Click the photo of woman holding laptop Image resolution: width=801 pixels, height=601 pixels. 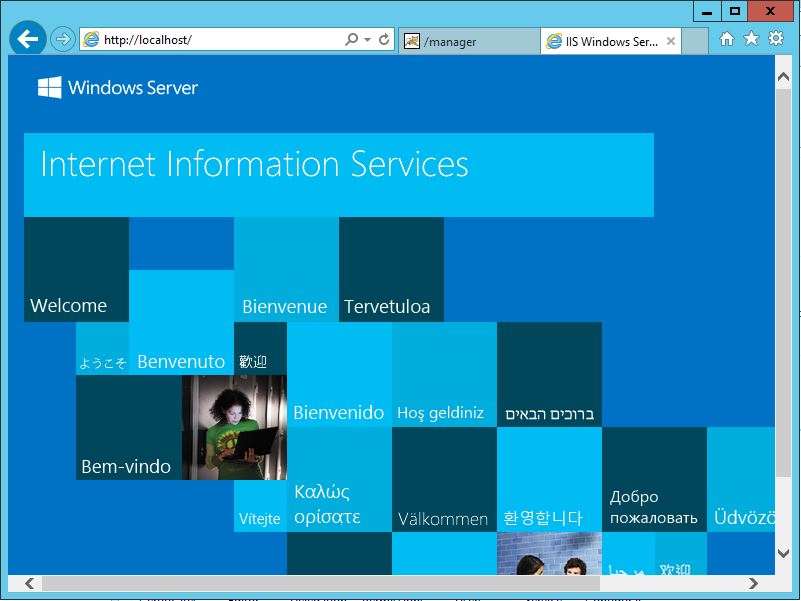point(234,428)
